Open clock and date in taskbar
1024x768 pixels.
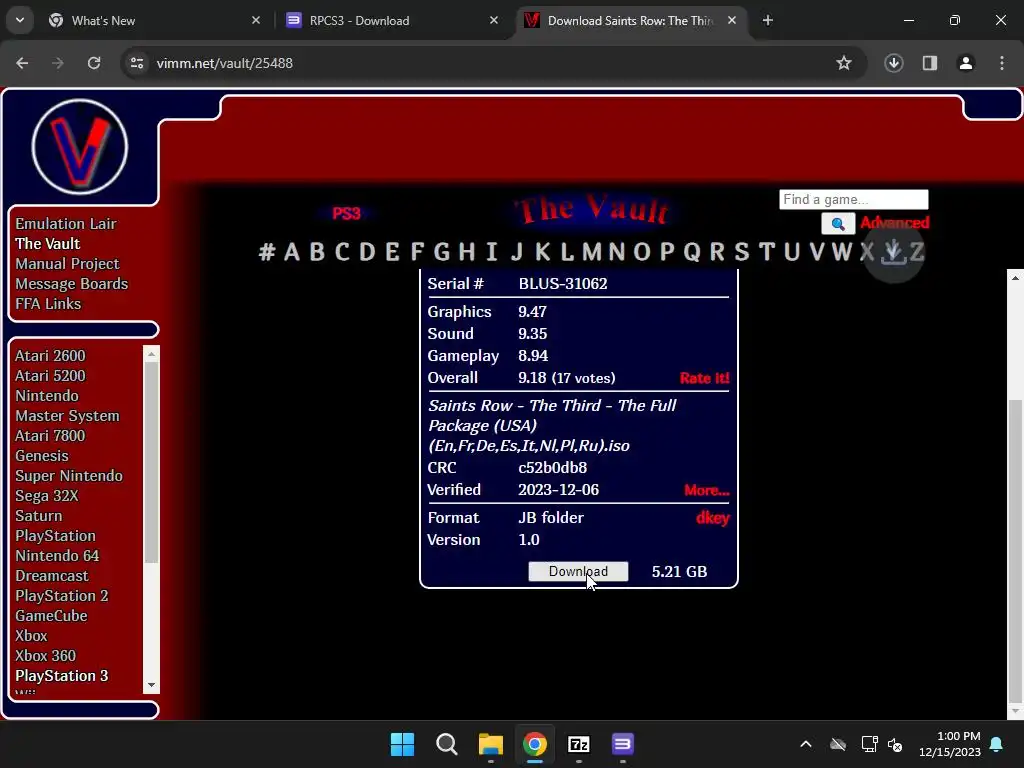(x=950, y=744)
